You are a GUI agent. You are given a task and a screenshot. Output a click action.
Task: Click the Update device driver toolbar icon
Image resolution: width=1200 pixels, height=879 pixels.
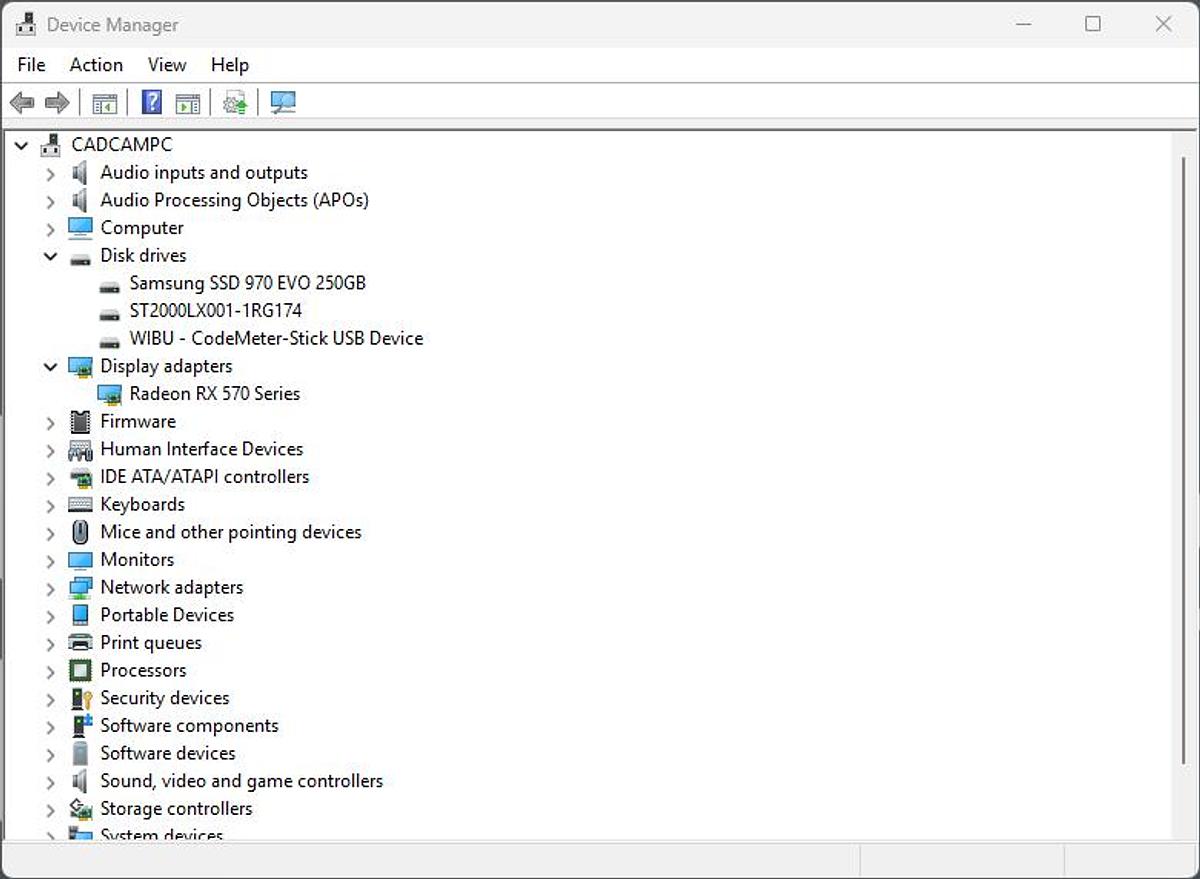(235, 103)
